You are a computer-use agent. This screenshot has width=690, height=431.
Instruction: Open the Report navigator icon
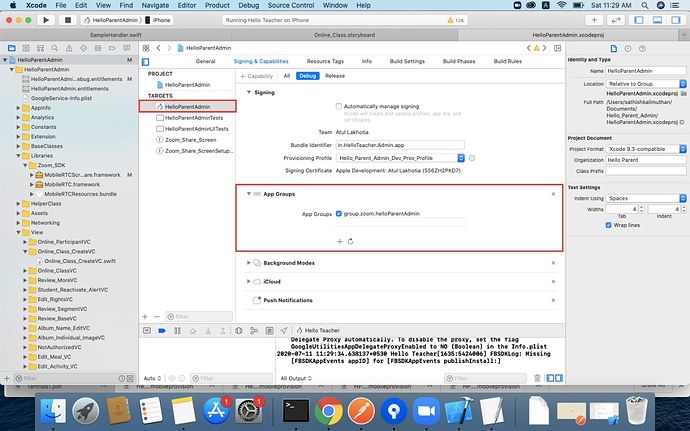pyautogui.click(x=127, y=48)
